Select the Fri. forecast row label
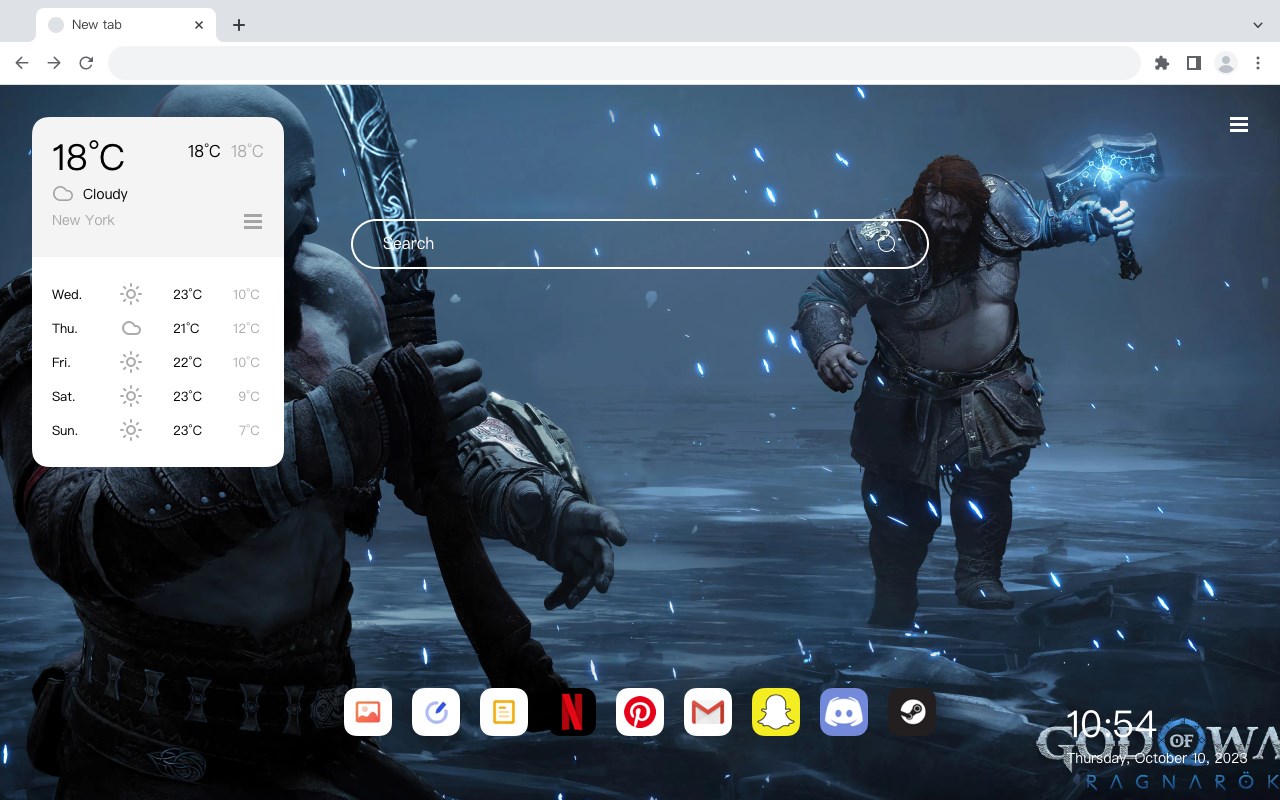This screenshot has width=1280, height=800. coord(62,362)
